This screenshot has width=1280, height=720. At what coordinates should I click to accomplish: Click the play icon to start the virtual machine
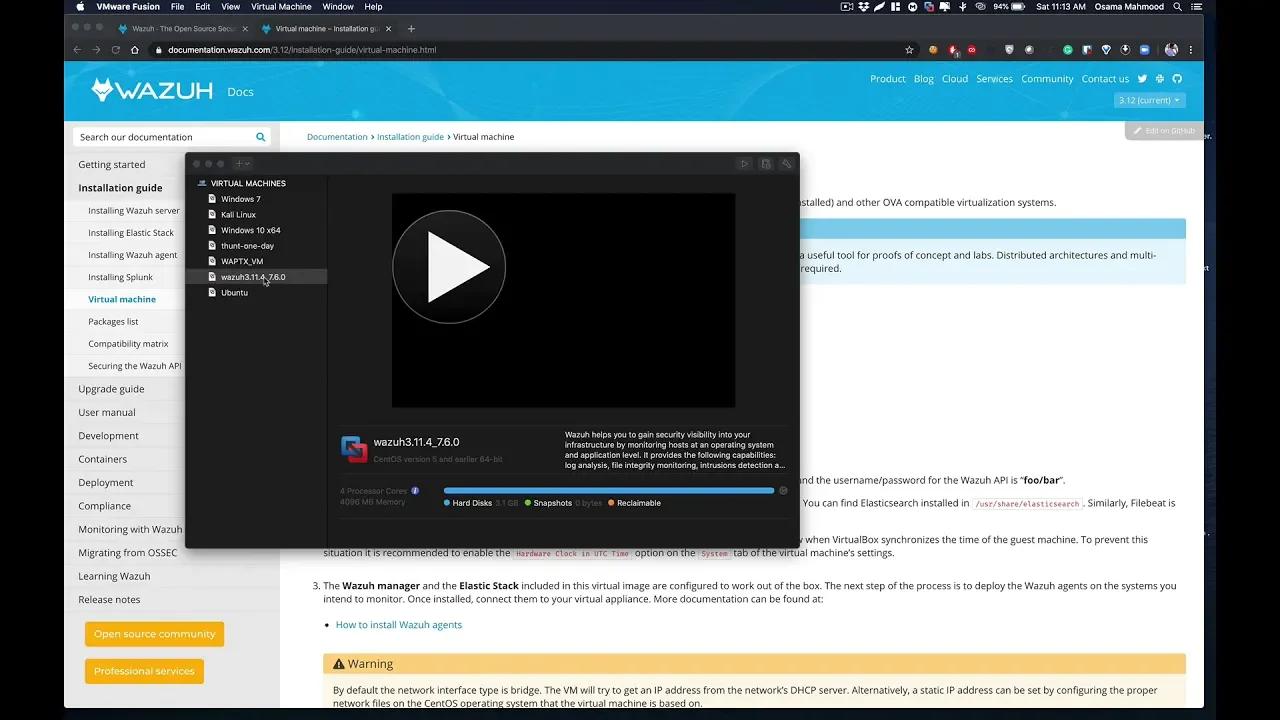coord(449,266)
